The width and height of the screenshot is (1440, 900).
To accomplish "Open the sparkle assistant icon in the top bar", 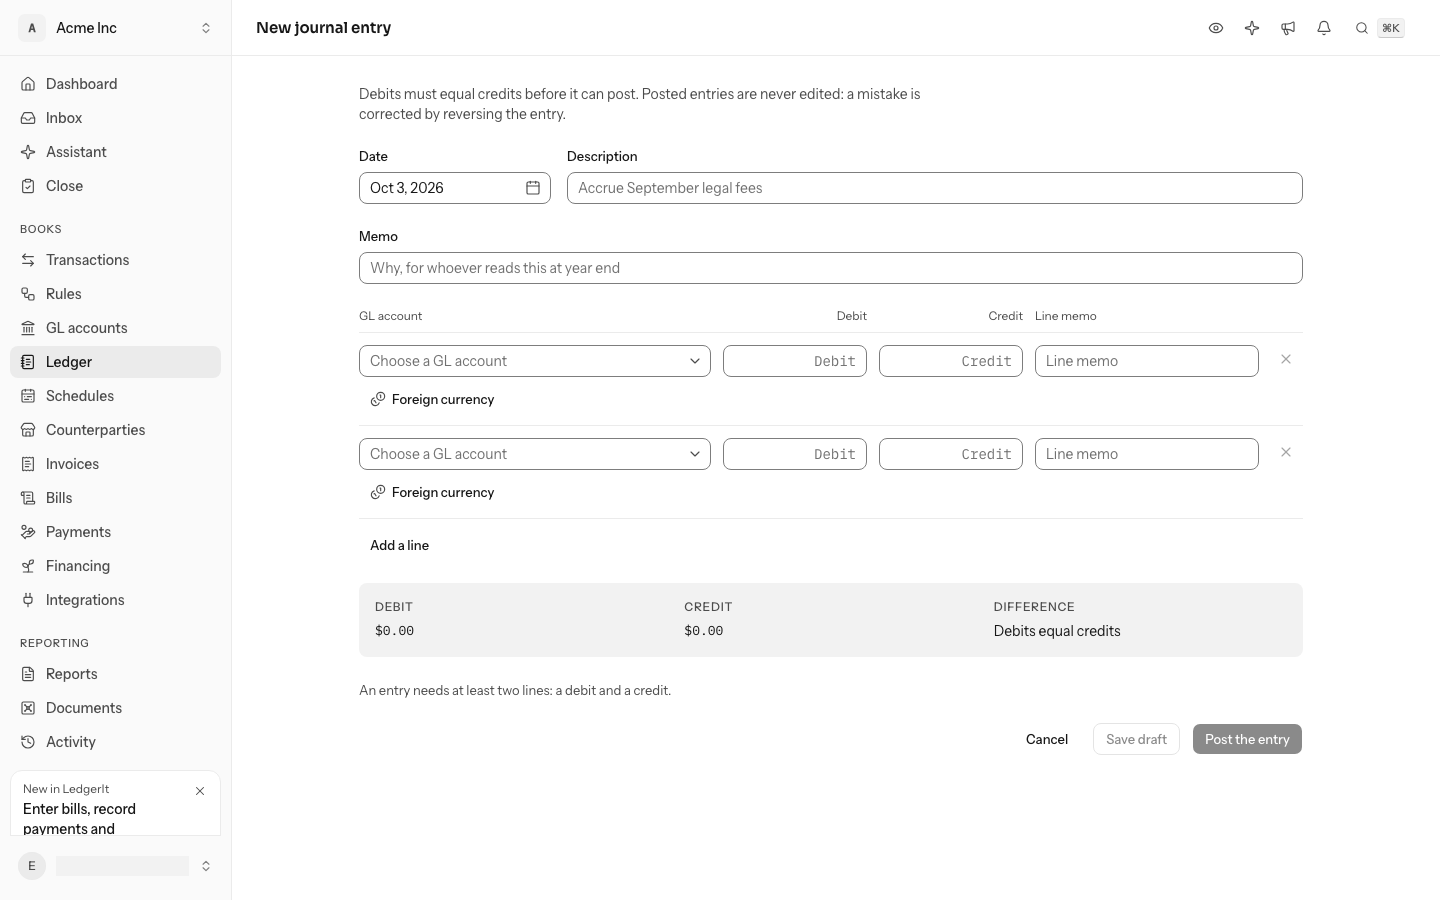I will [x=1252, y=28].
